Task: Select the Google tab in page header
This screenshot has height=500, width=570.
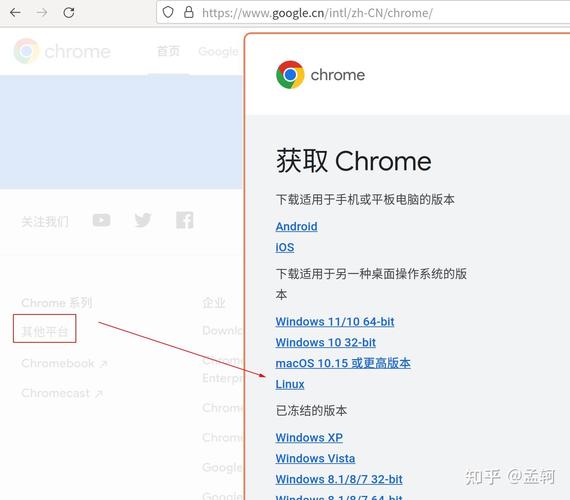Action: pyautogui.click(x=218, y=52)
